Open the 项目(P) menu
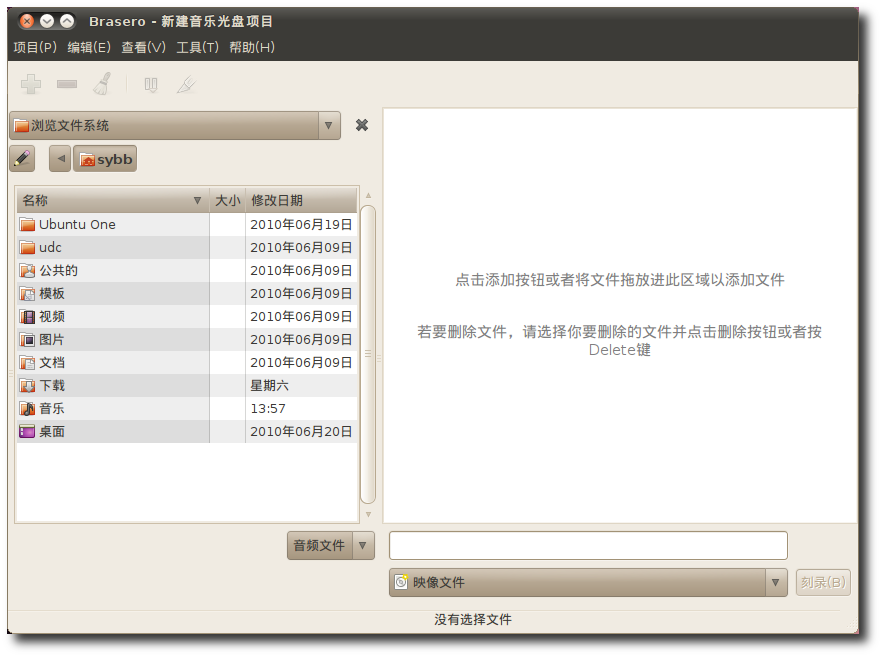 point(35,47)
